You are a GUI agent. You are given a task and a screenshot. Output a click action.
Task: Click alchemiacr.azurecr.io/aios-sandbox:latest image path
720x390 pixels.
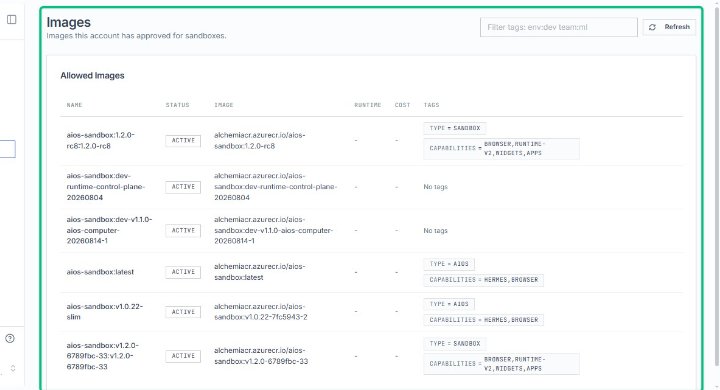pyautogui.click(x=259, y=272)
